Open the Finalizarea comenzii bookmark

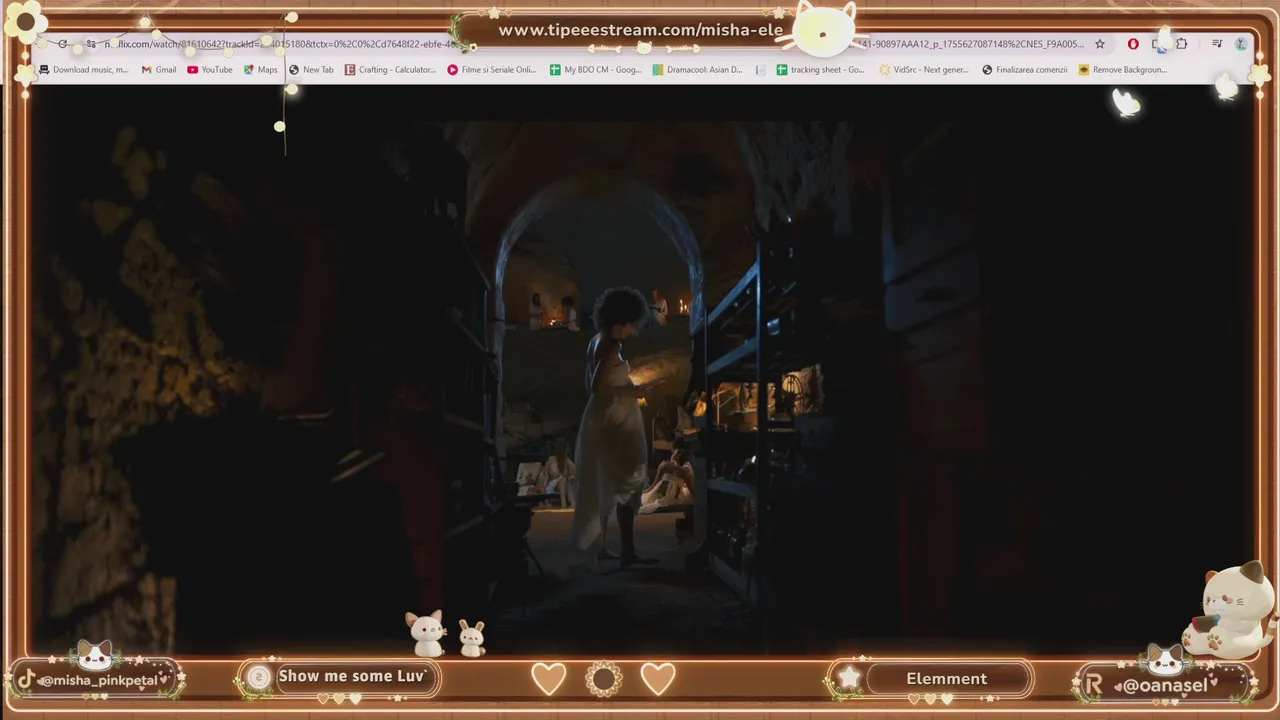point(1025,70)
